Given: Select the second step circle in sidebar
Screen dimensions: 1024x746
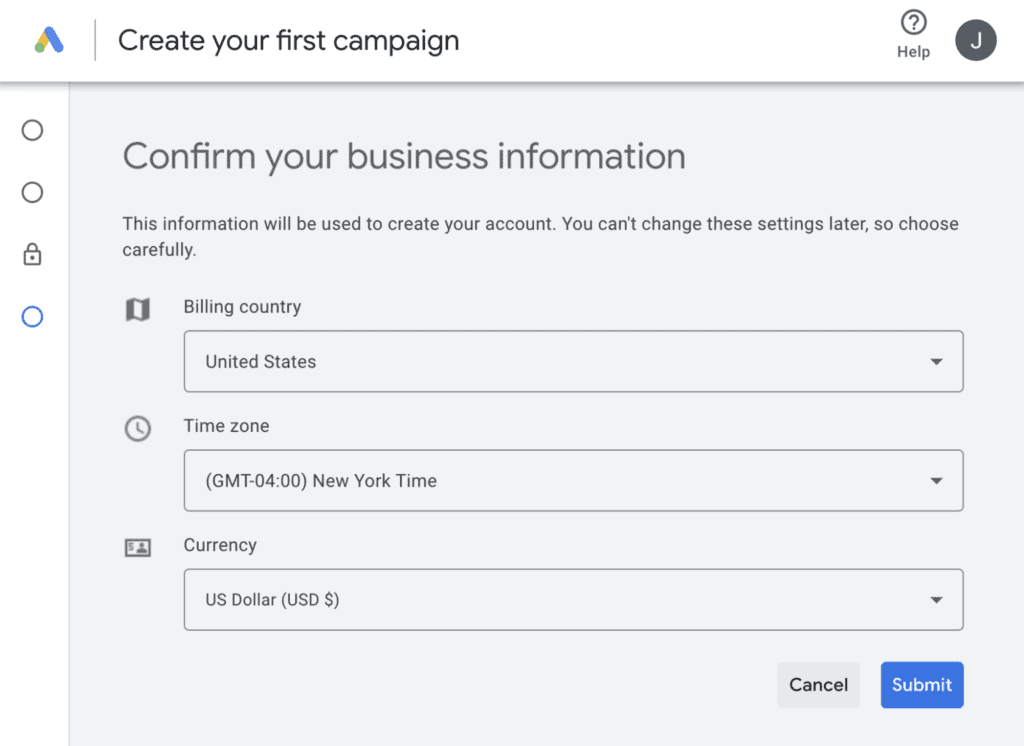Looking at the screenshot, I should coord(31,192).
